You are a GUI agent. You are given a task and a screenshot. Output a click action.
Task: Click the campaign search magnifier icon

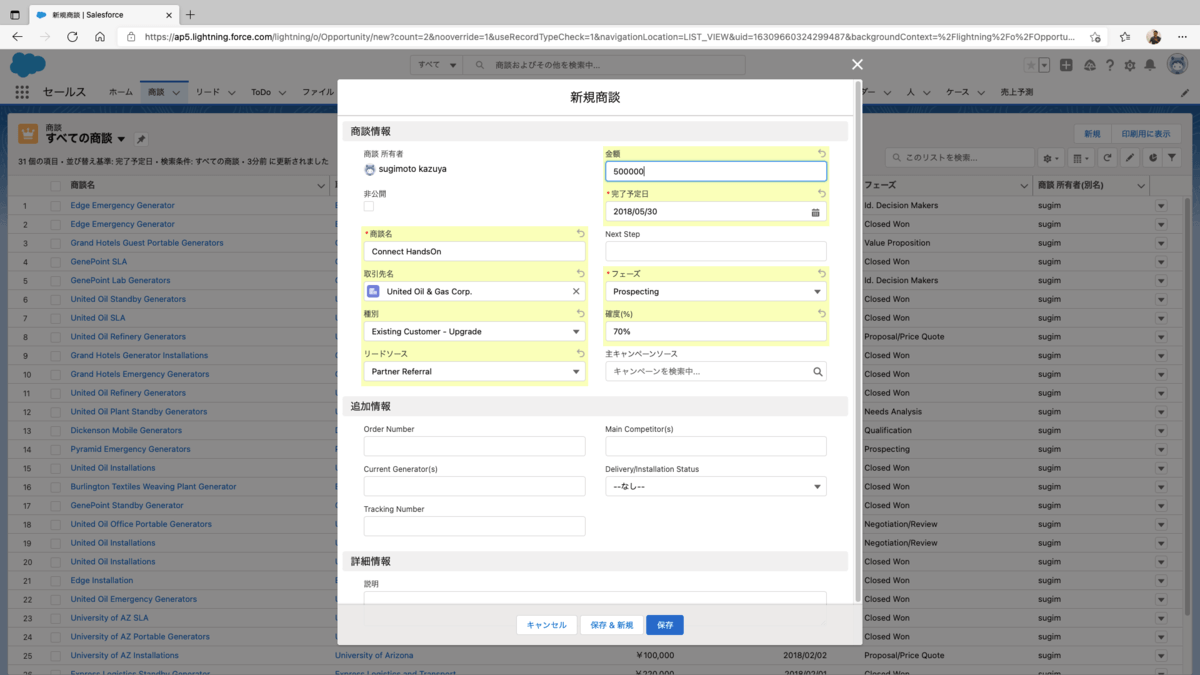(817, 371)
